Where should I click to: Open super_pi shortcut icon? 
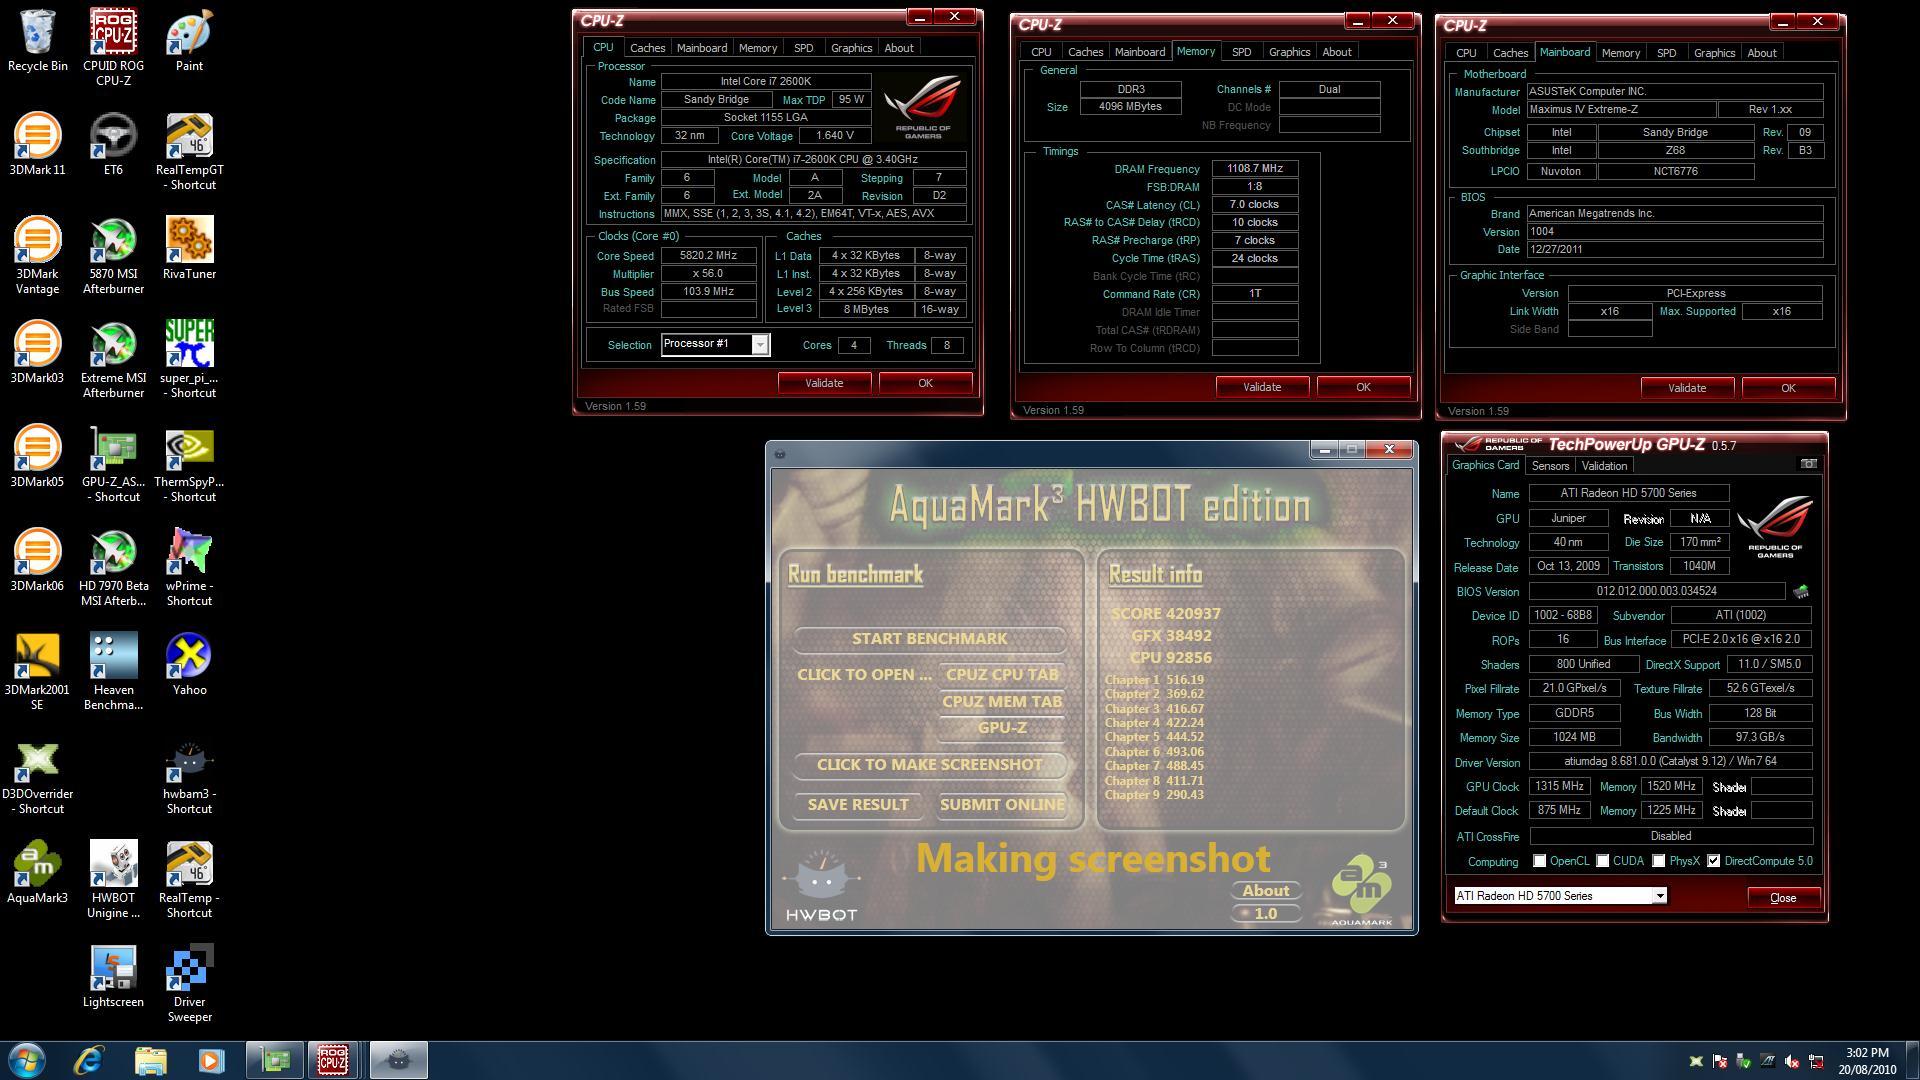pyautogui.click(x=189, y=359)
